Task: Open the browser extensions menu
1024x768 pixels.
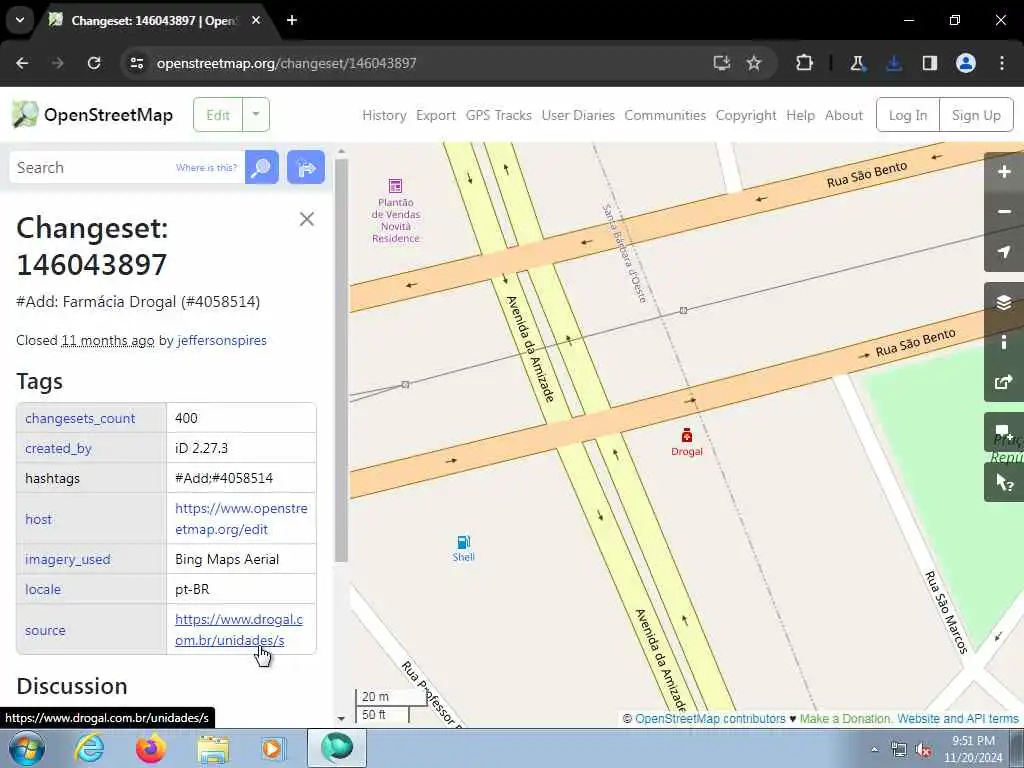Action: point(805,63)
